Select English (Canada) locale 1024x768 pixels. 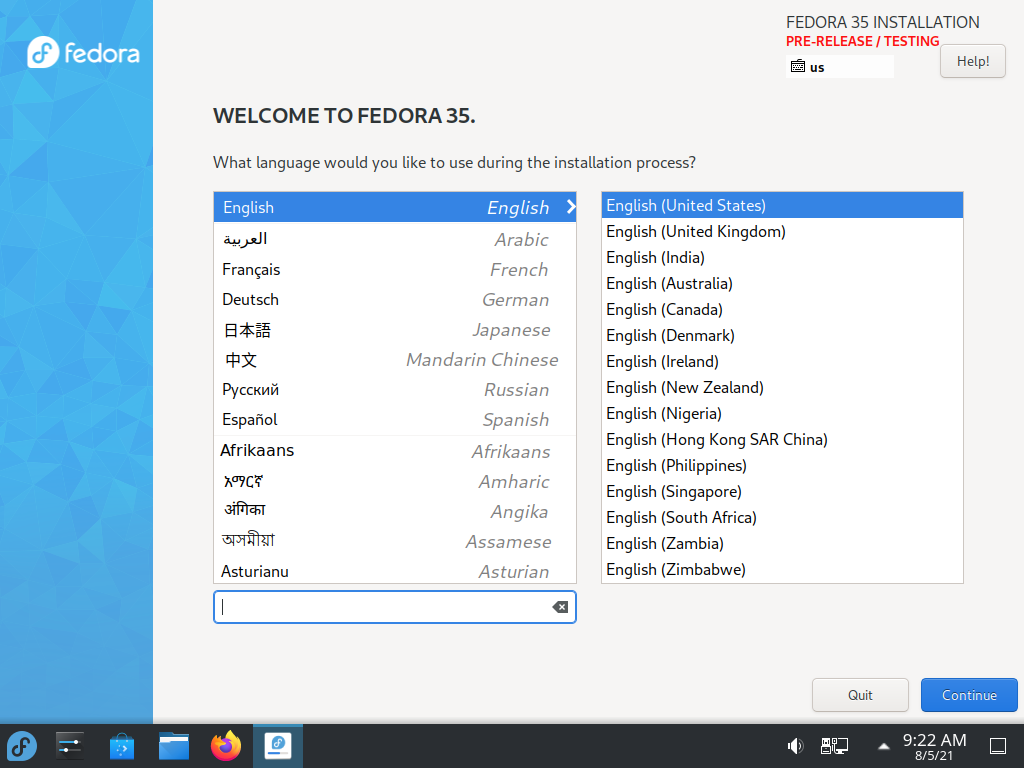pos(782,310)
